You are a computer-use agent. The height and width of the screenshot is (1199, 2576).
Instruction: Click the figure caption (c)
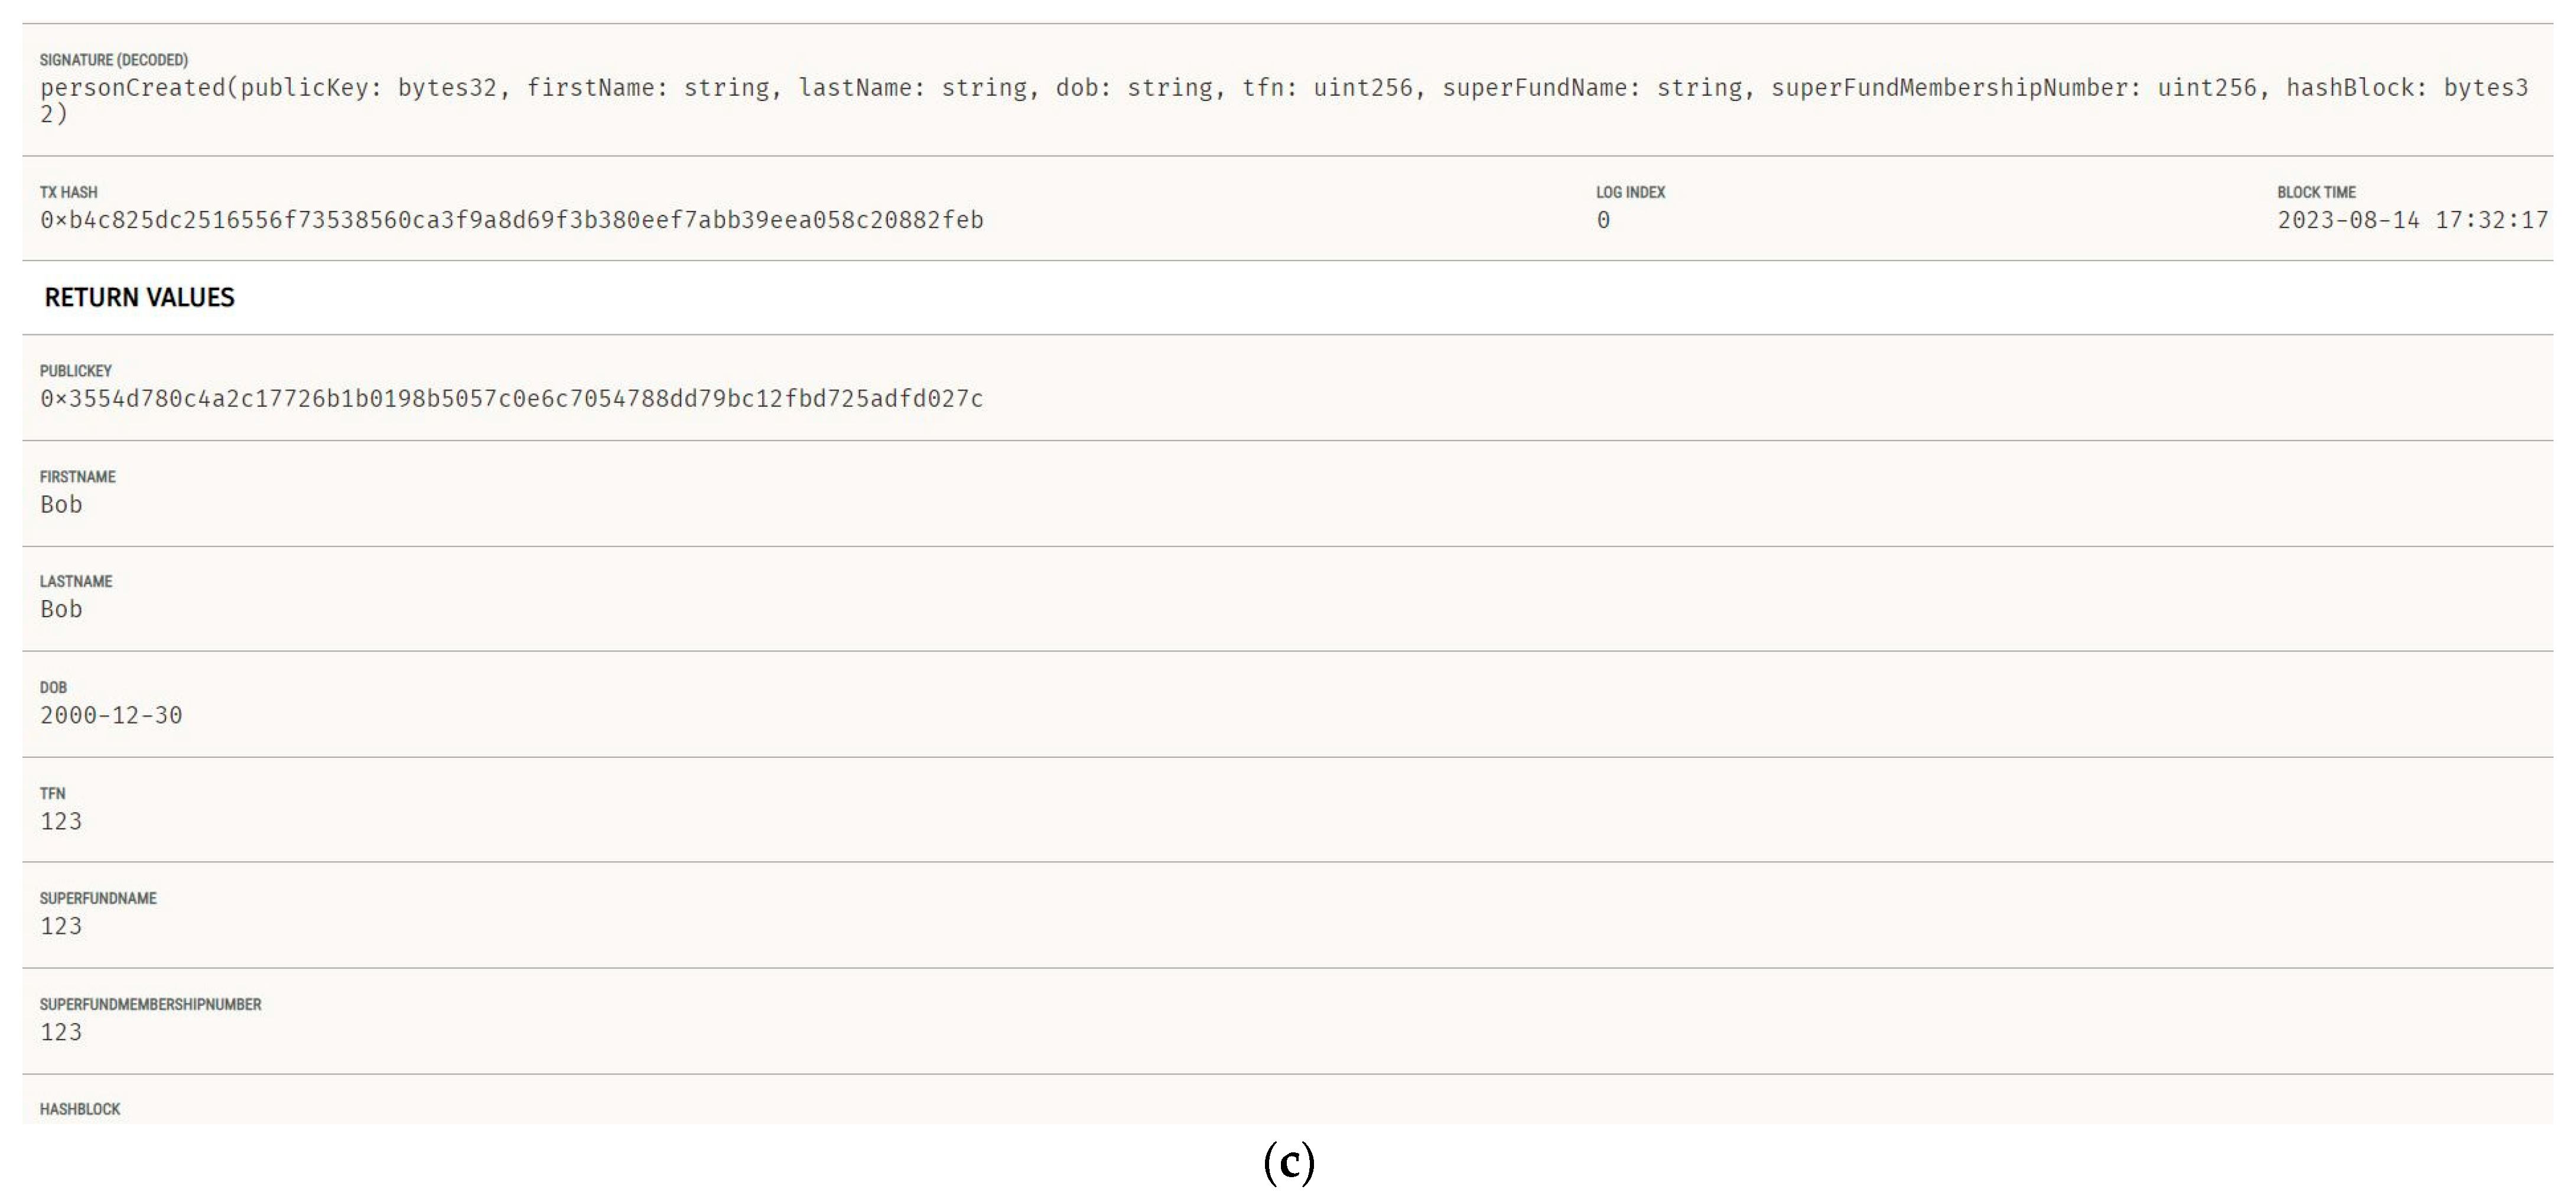coord(1288,1163)
